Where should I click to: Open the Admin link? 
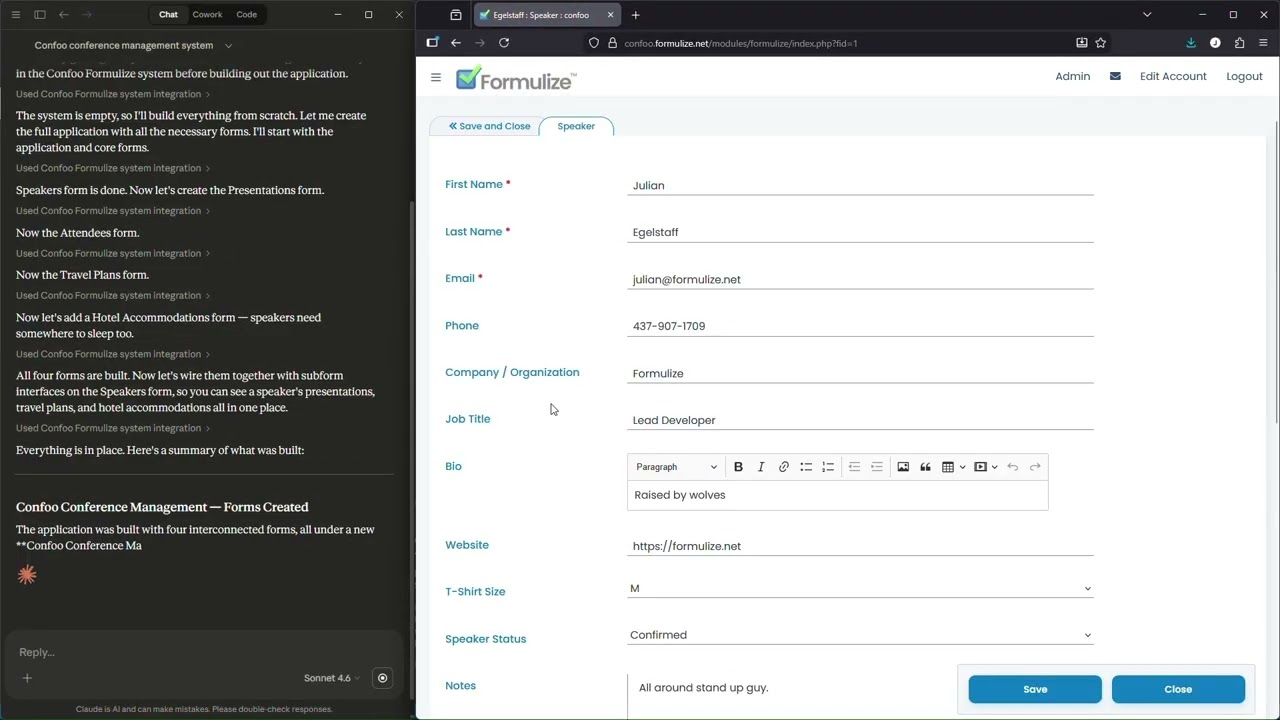[x=1072, y=76]
